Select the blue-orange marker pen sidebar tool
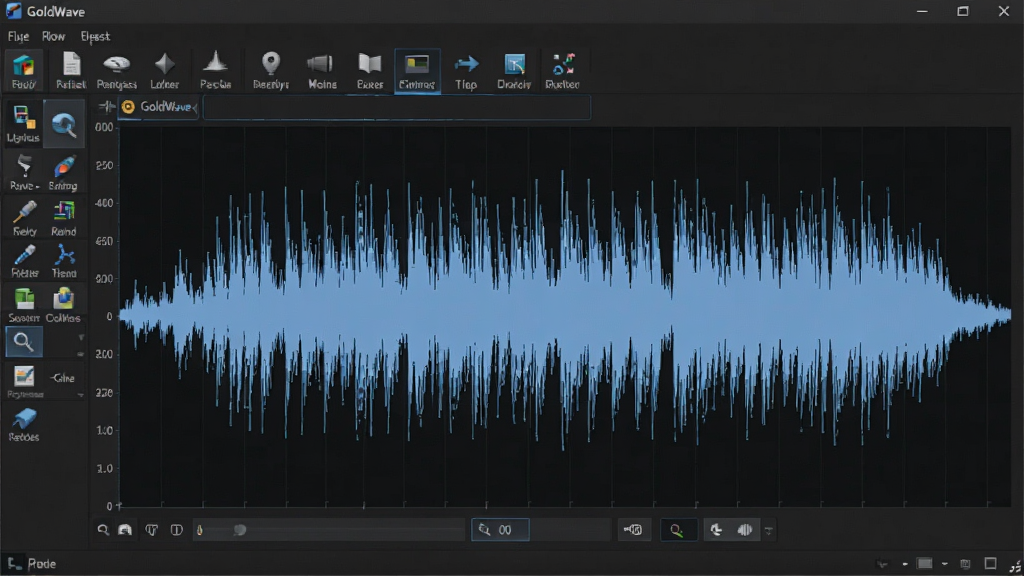 (65, 167)
